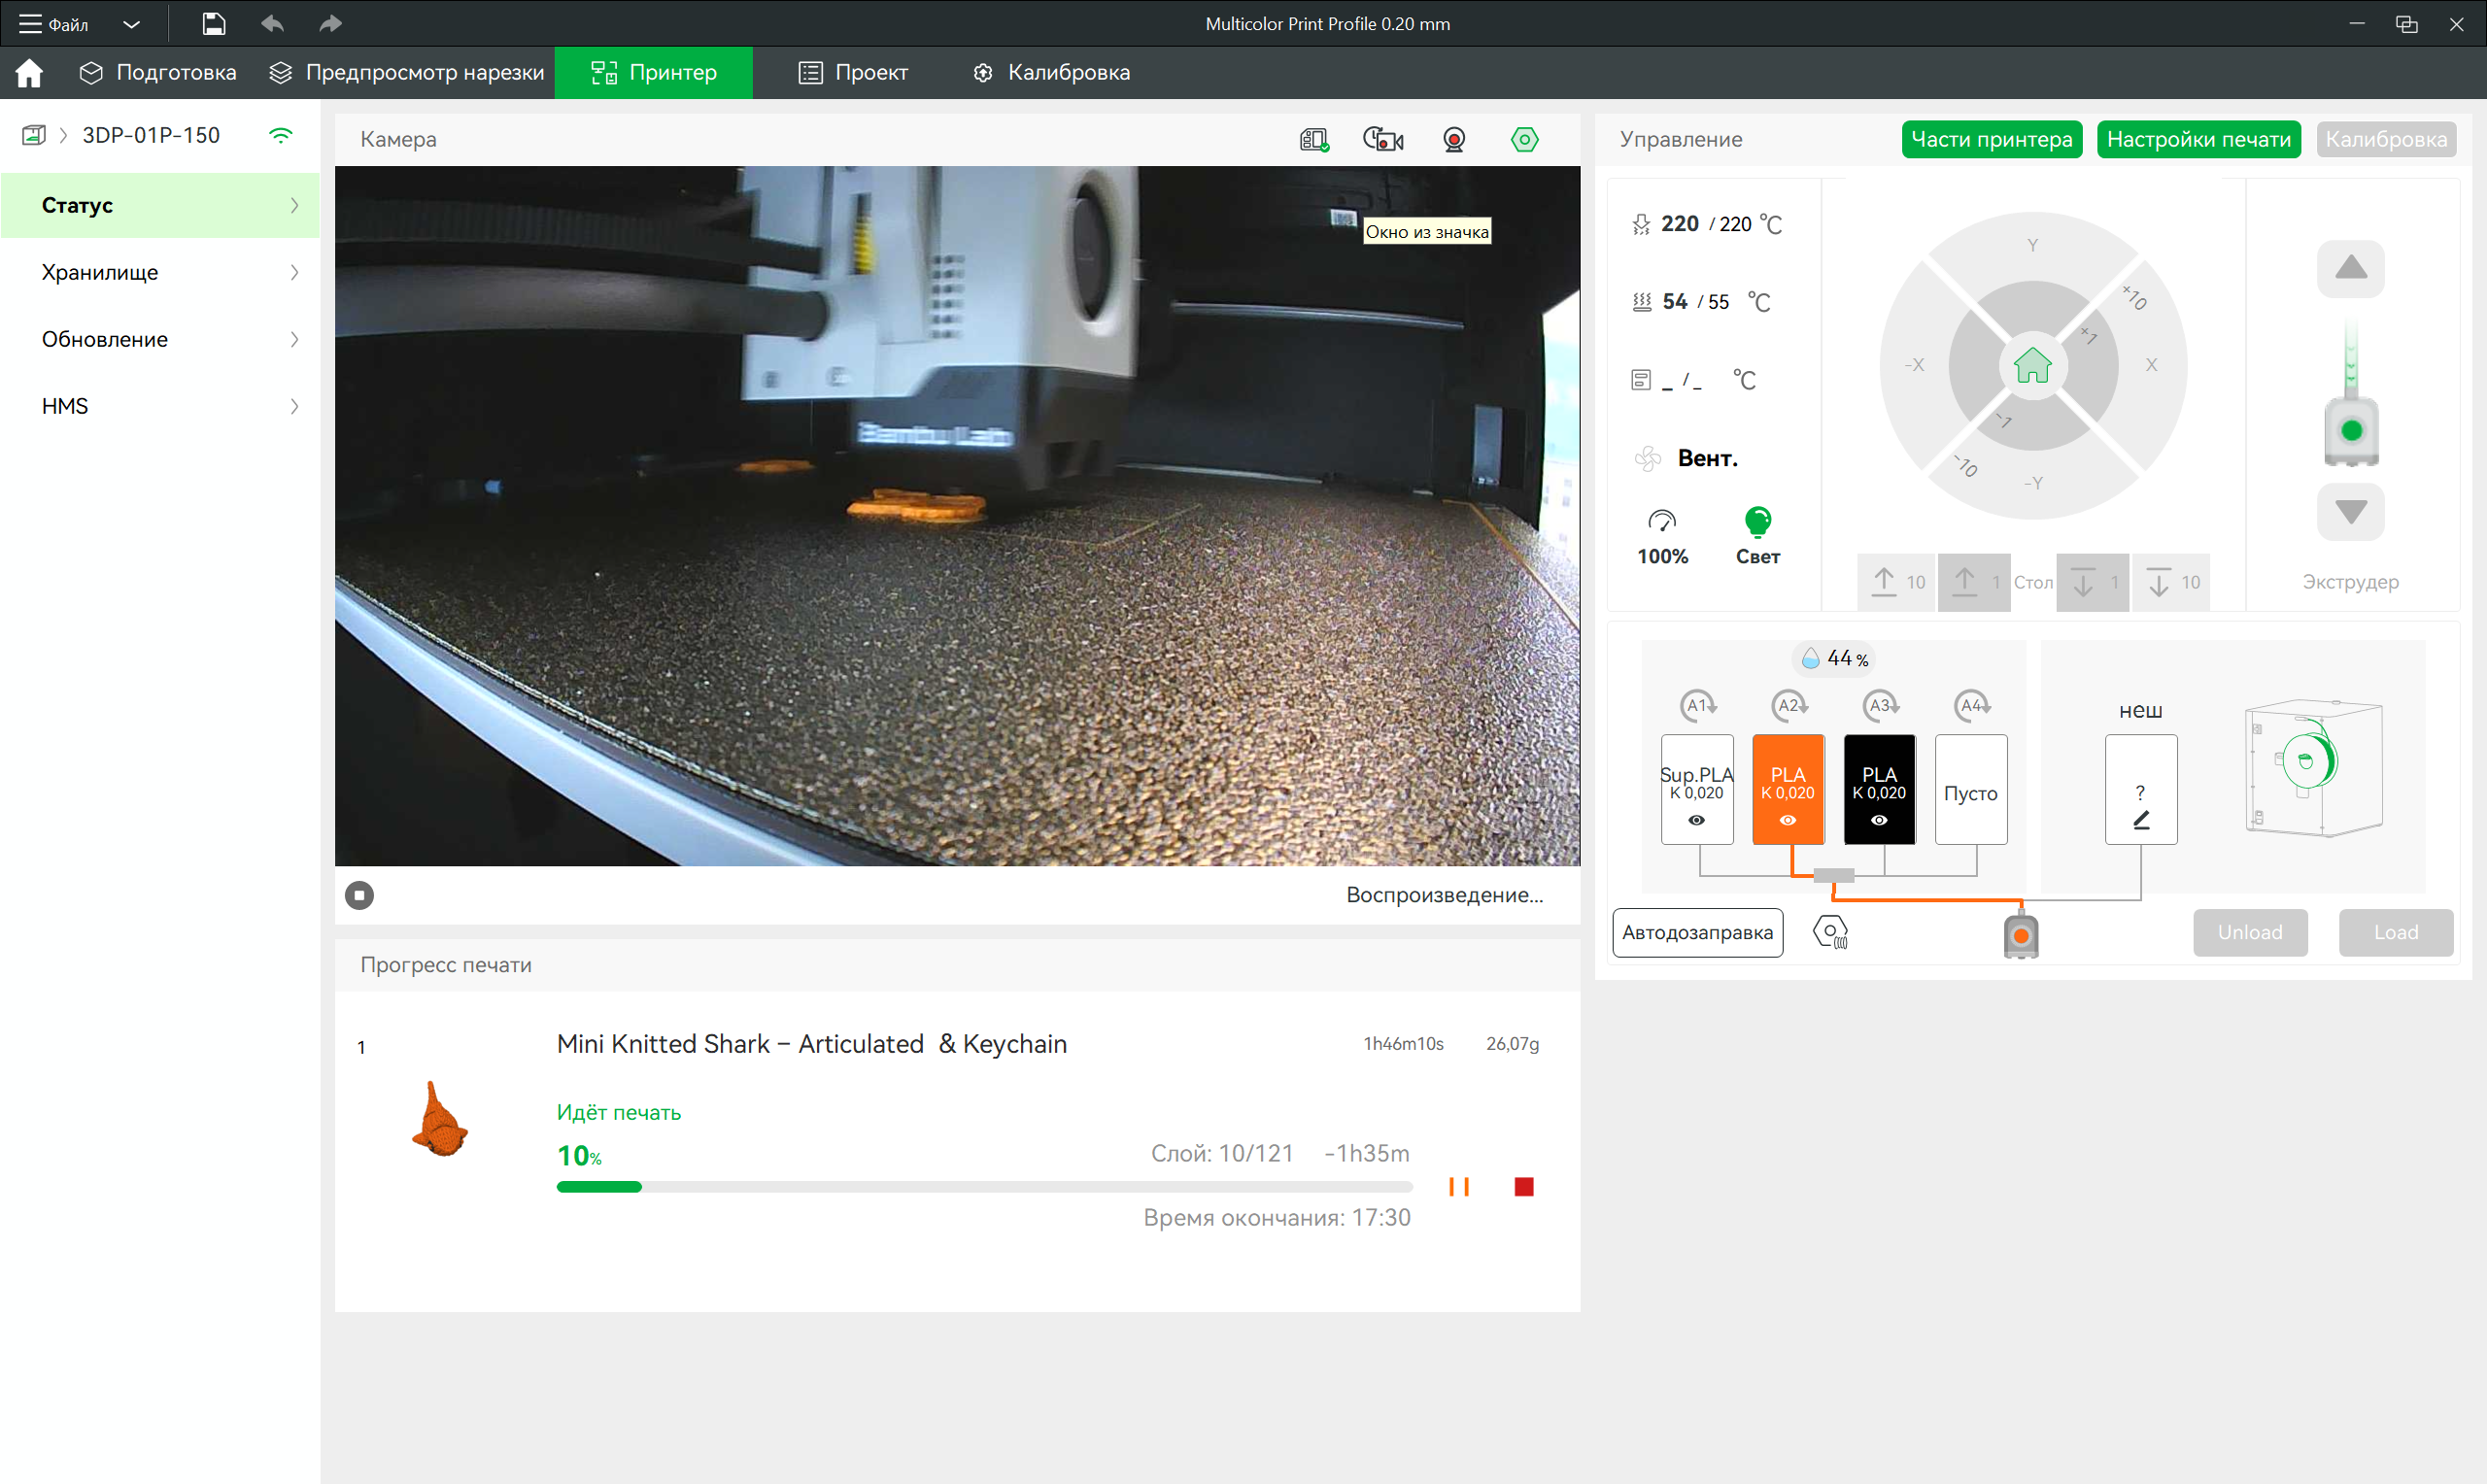
Task: Click the home axes icon in jog wheel
Action: click(2032, 366)
